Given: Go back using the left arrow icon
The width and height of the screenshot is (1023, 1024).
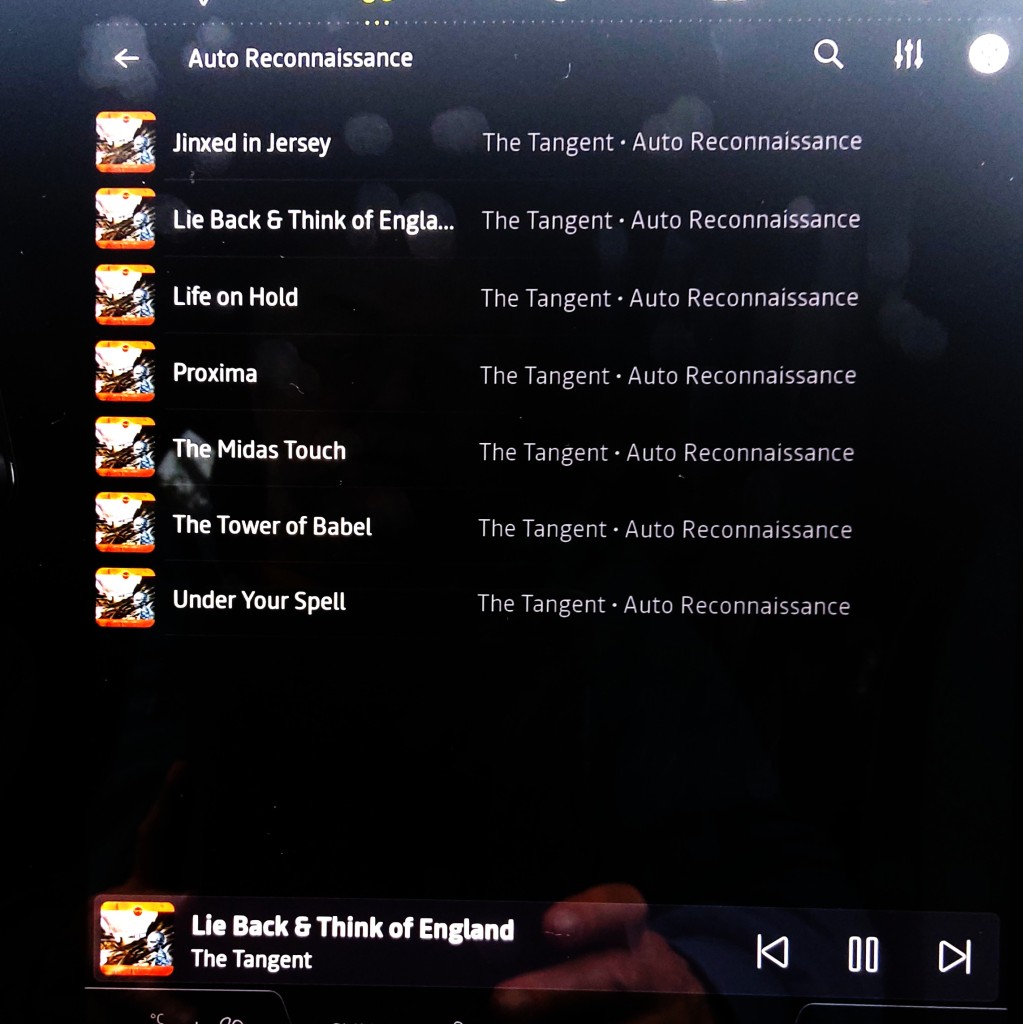Looking at the screenshot, I should [126, 58].
